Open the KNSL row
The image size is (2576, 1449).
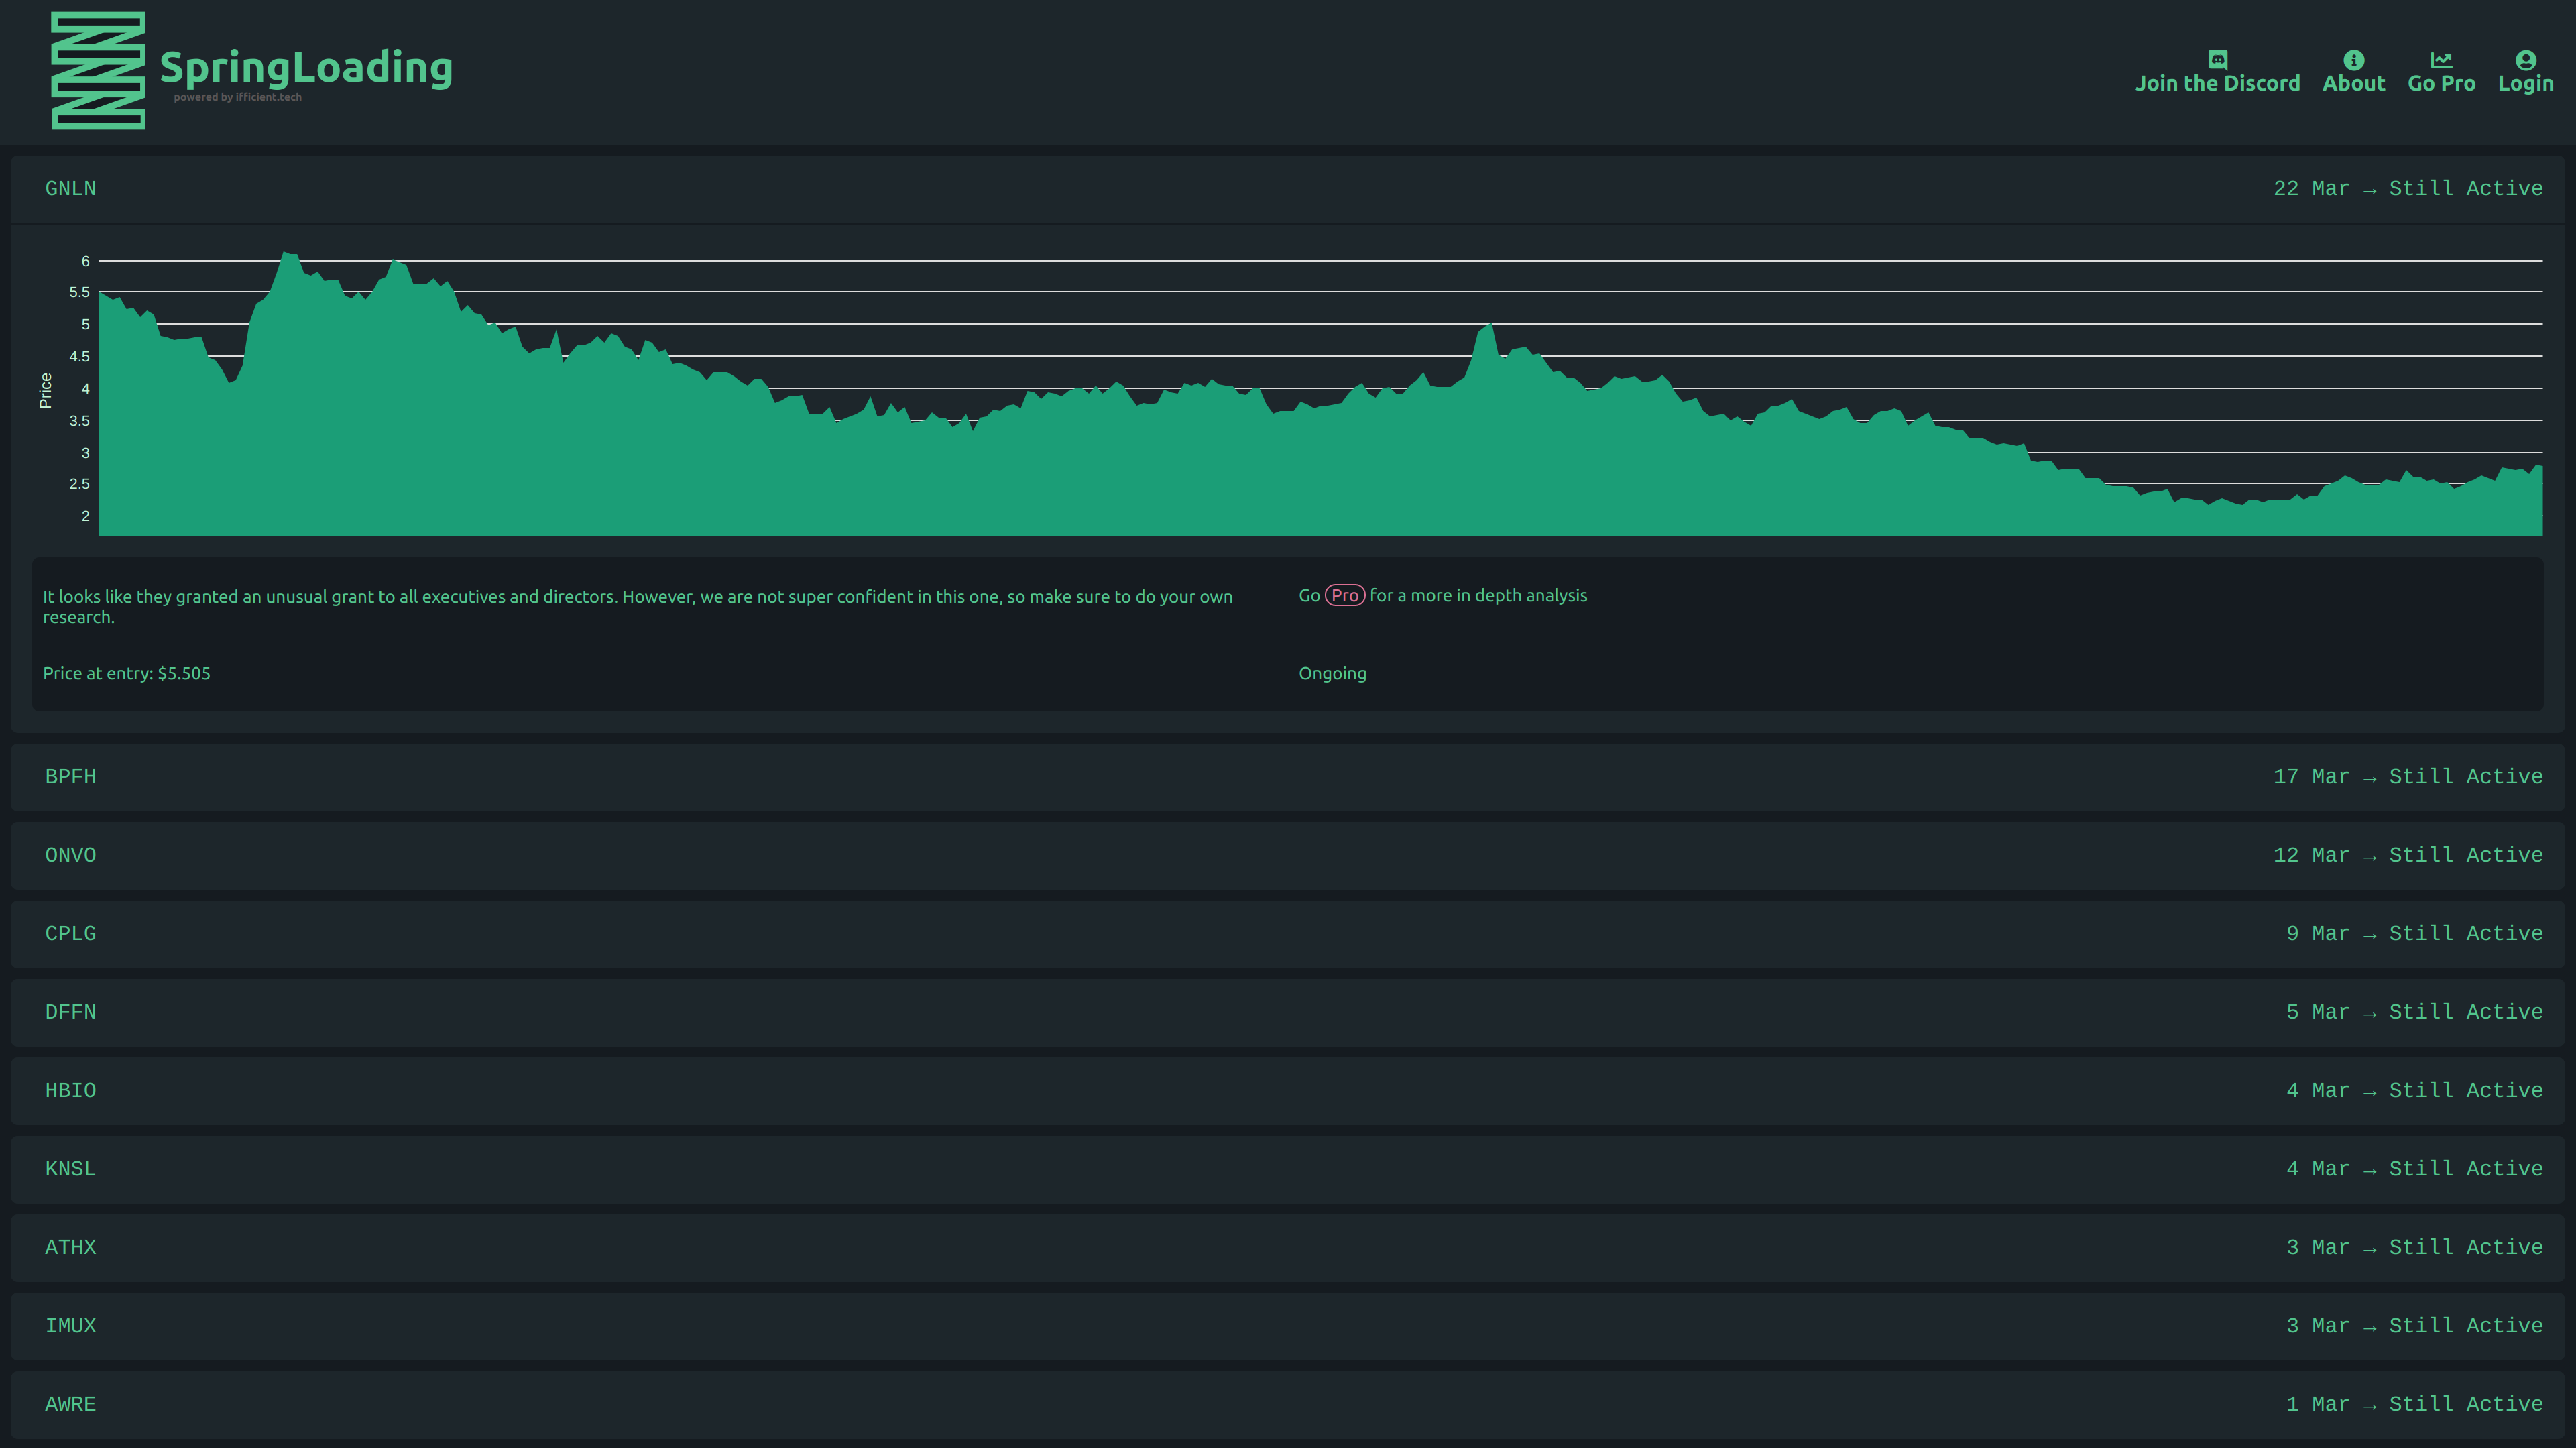click(1287, 1169)
